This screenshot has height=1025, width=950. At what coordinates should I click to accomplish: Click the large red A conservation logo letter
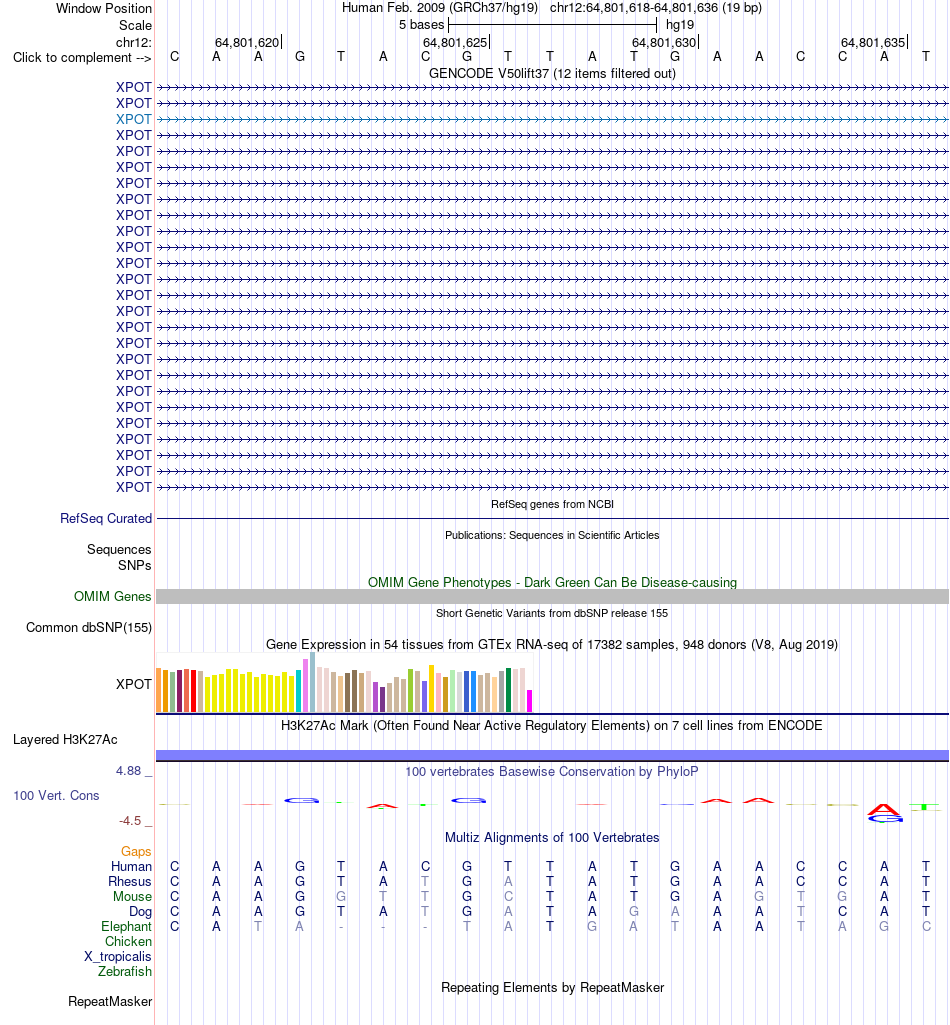pyautogui.click(x=884, y=810)
